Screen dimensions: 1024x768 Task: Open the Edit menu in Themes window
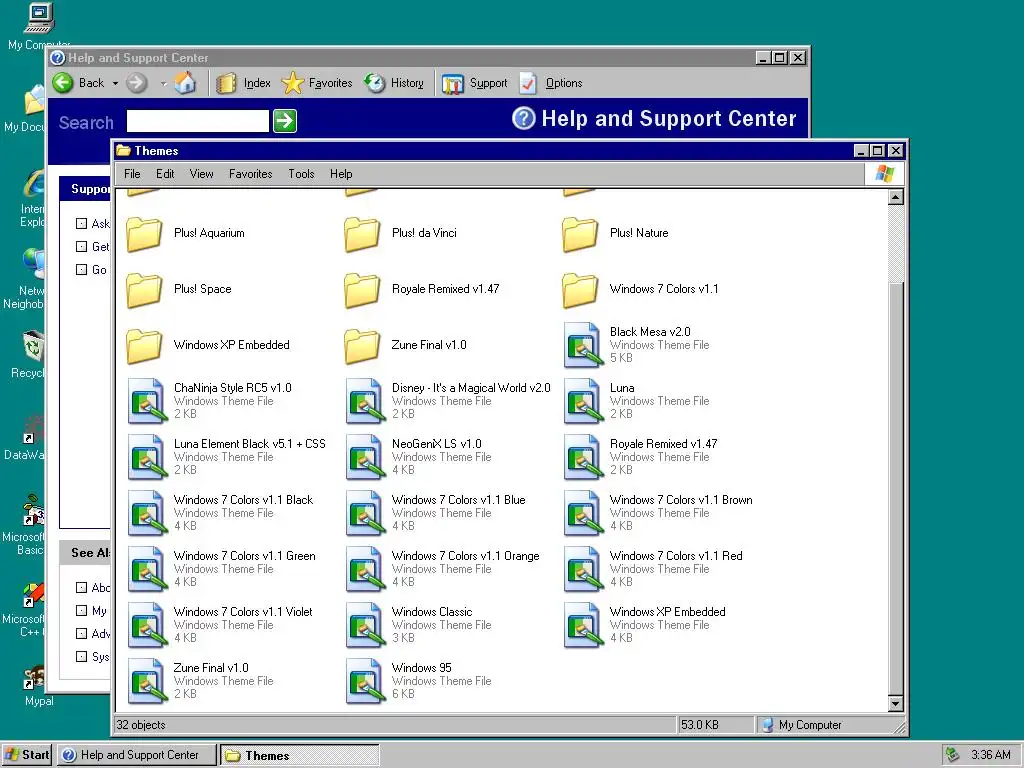[x=165, y=174]
